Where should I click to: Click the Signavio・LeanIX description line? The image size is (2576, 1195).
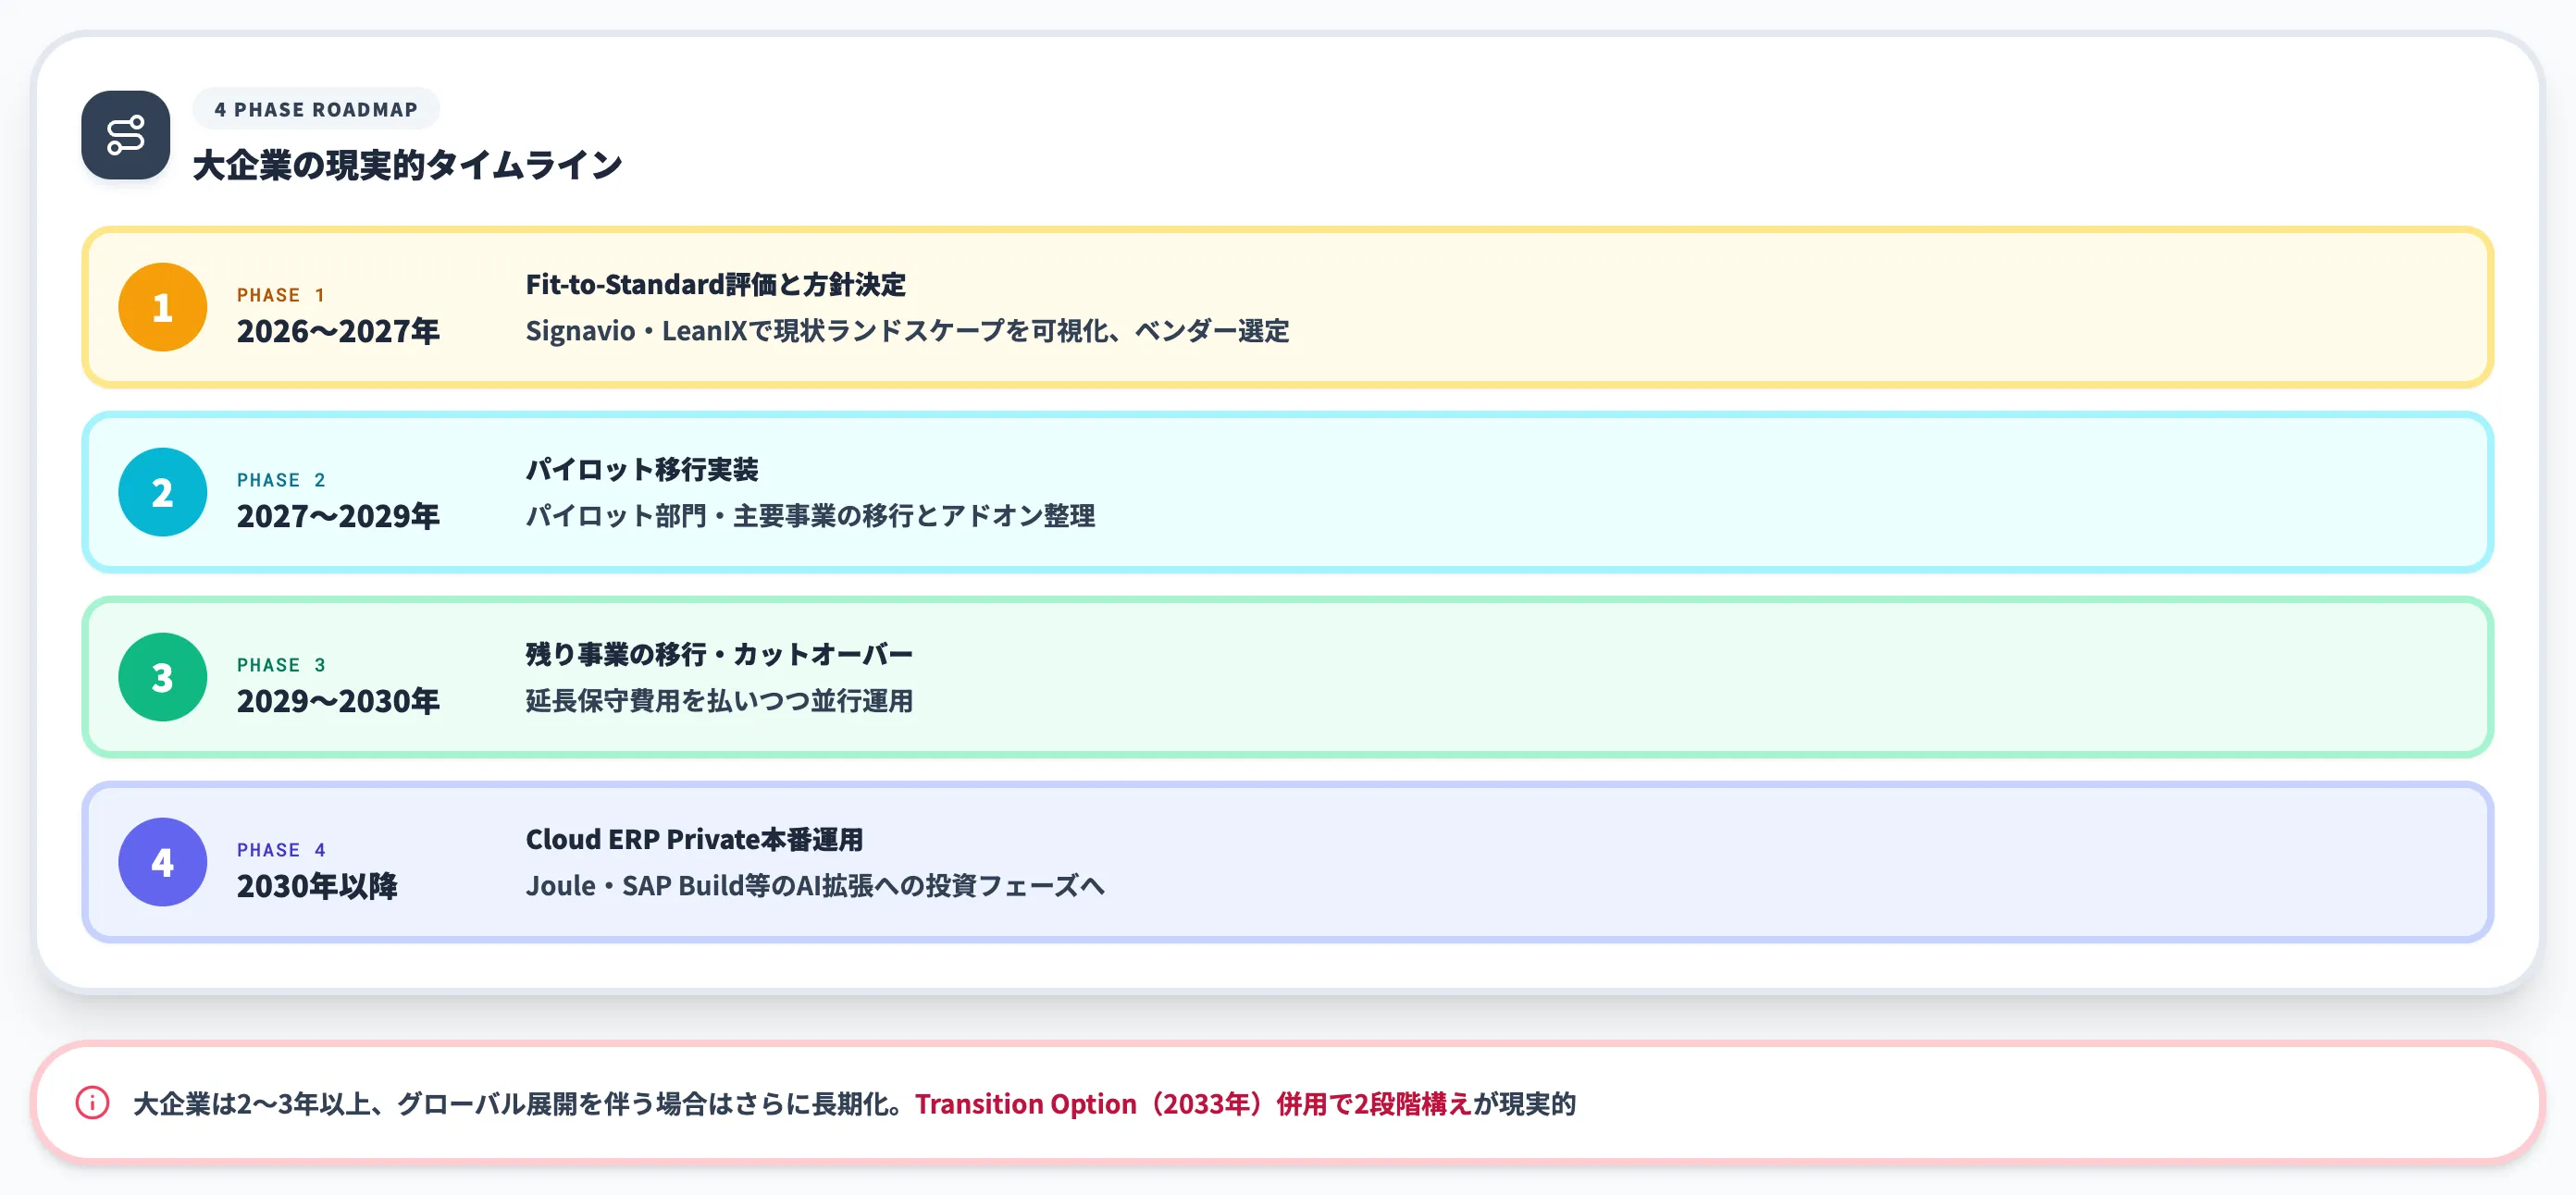(x=908, y=331)
